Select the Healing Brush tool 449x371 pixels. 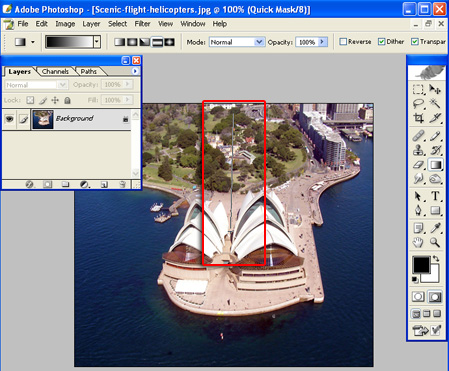418,136
